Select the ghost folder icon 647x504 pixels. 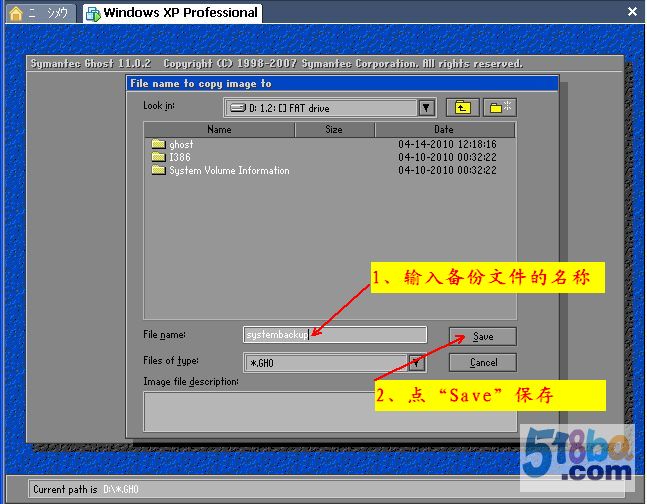click(158, 144)
